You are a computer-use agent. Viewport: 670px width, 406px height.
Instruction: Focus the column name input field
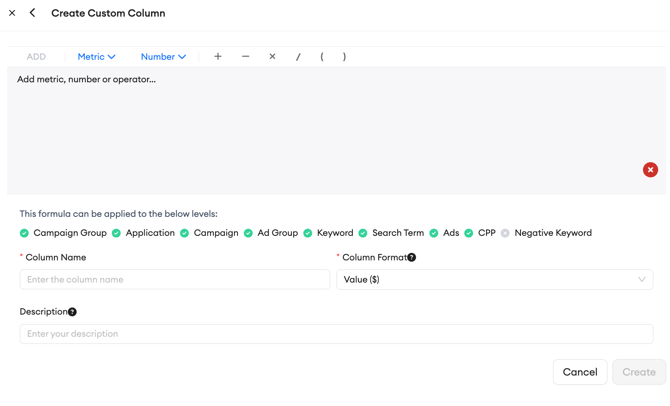coord(175,280)
